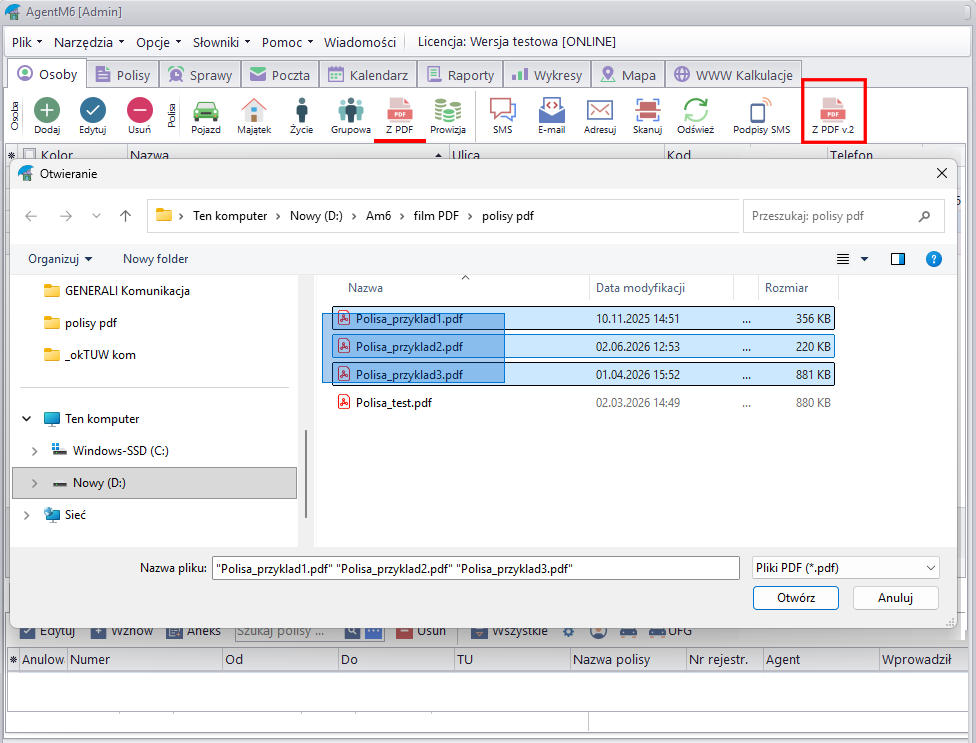Switch to the Polisy tab
976x743 pixels.
point(123,75)
